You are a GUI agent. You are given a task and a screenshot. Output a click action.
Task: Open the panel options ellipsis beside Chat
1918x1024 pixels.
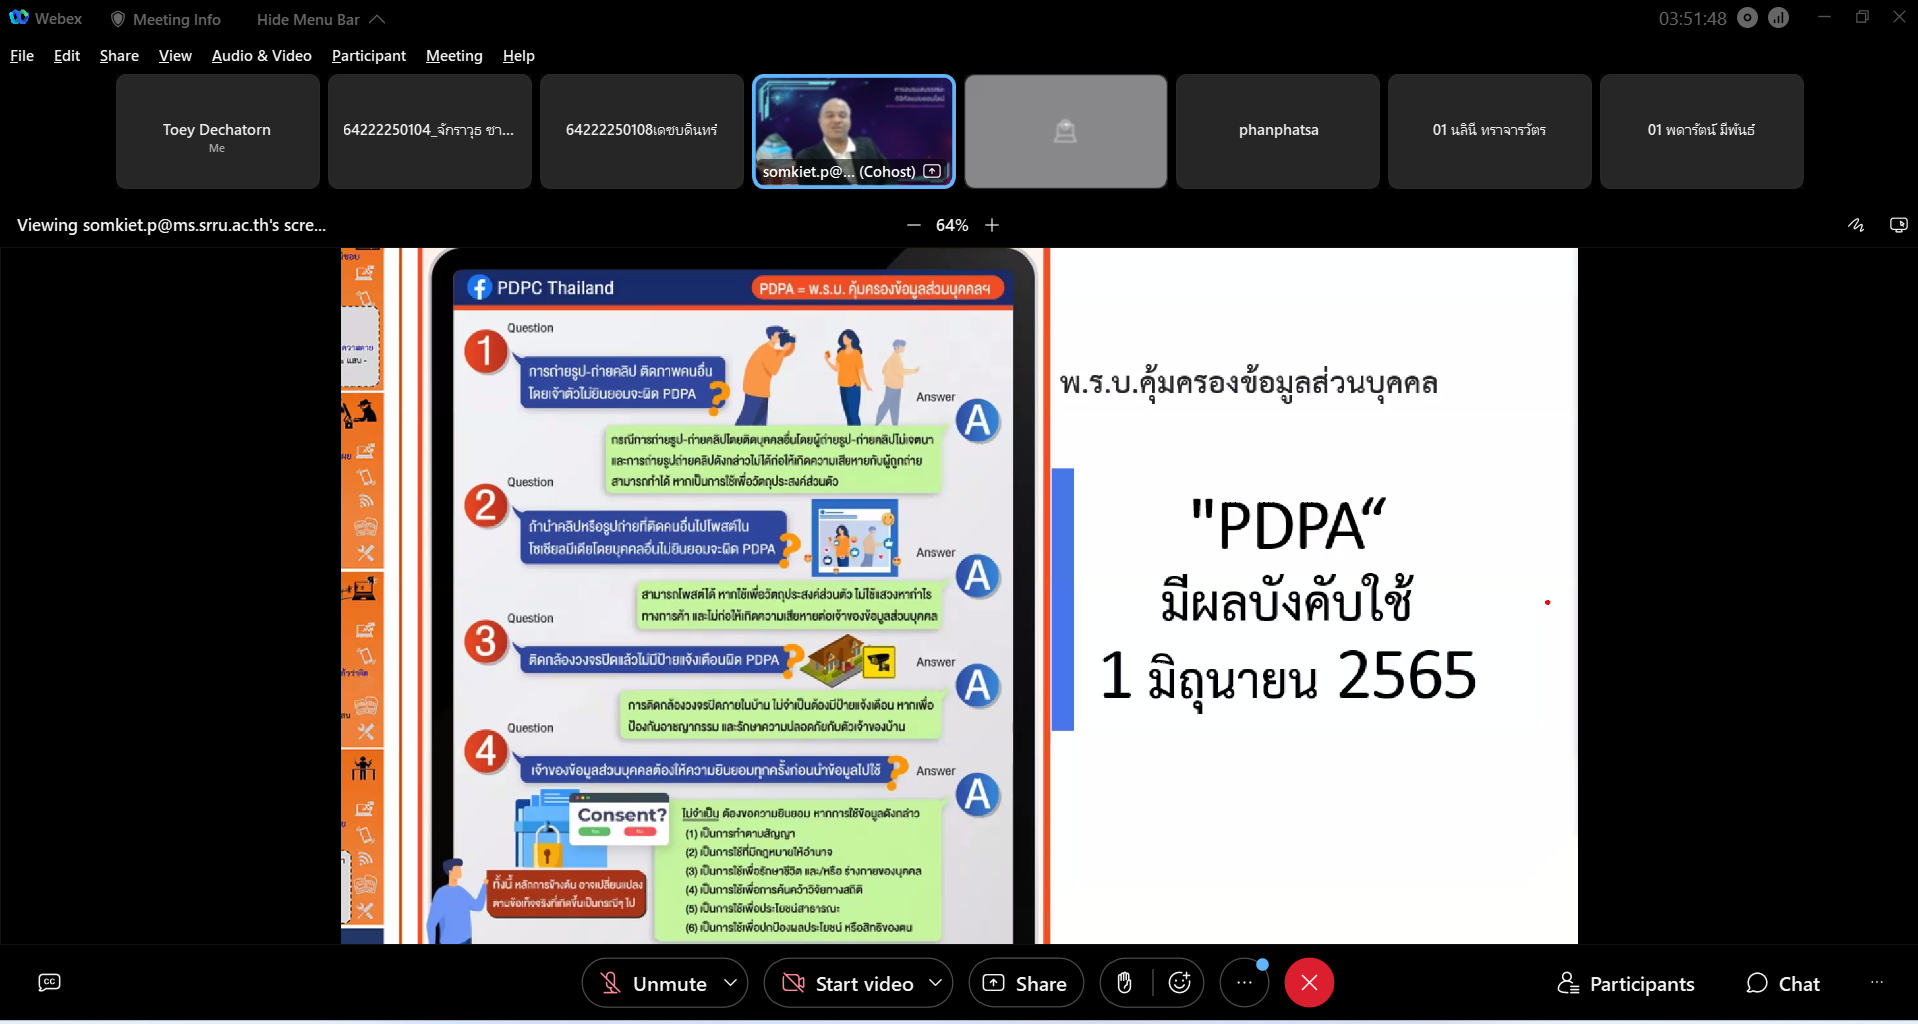click(x=1876, y=983)
